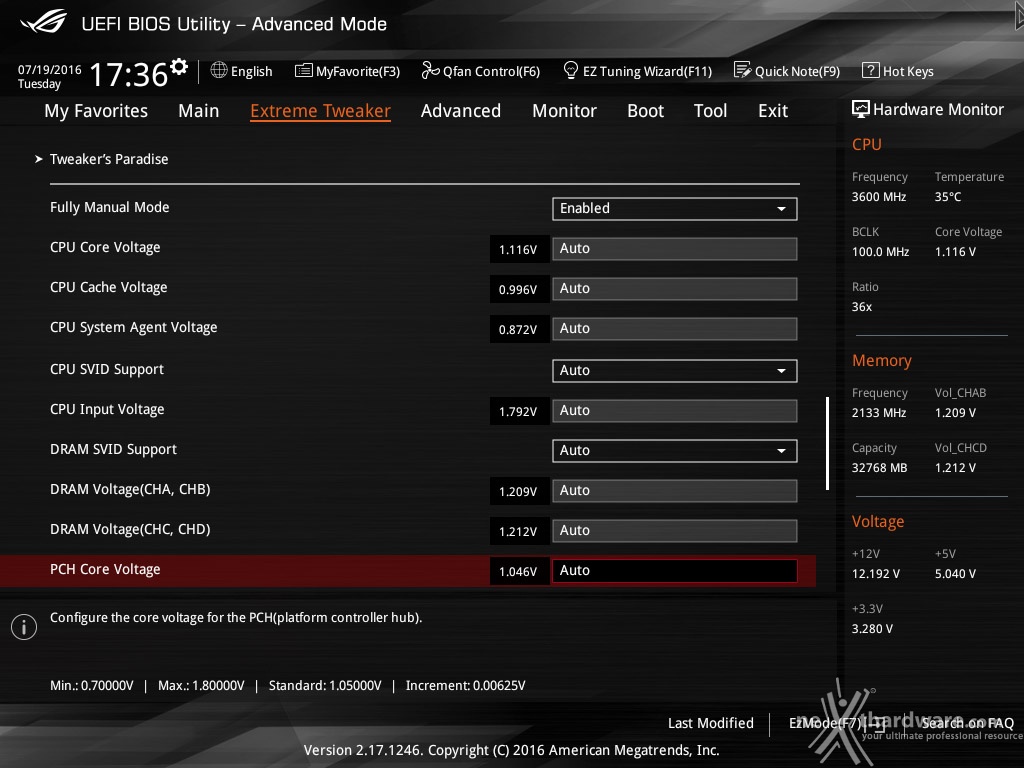Click CPU Input Voltage input field
Screen dimensions: 1024x768
pos(675,411)
